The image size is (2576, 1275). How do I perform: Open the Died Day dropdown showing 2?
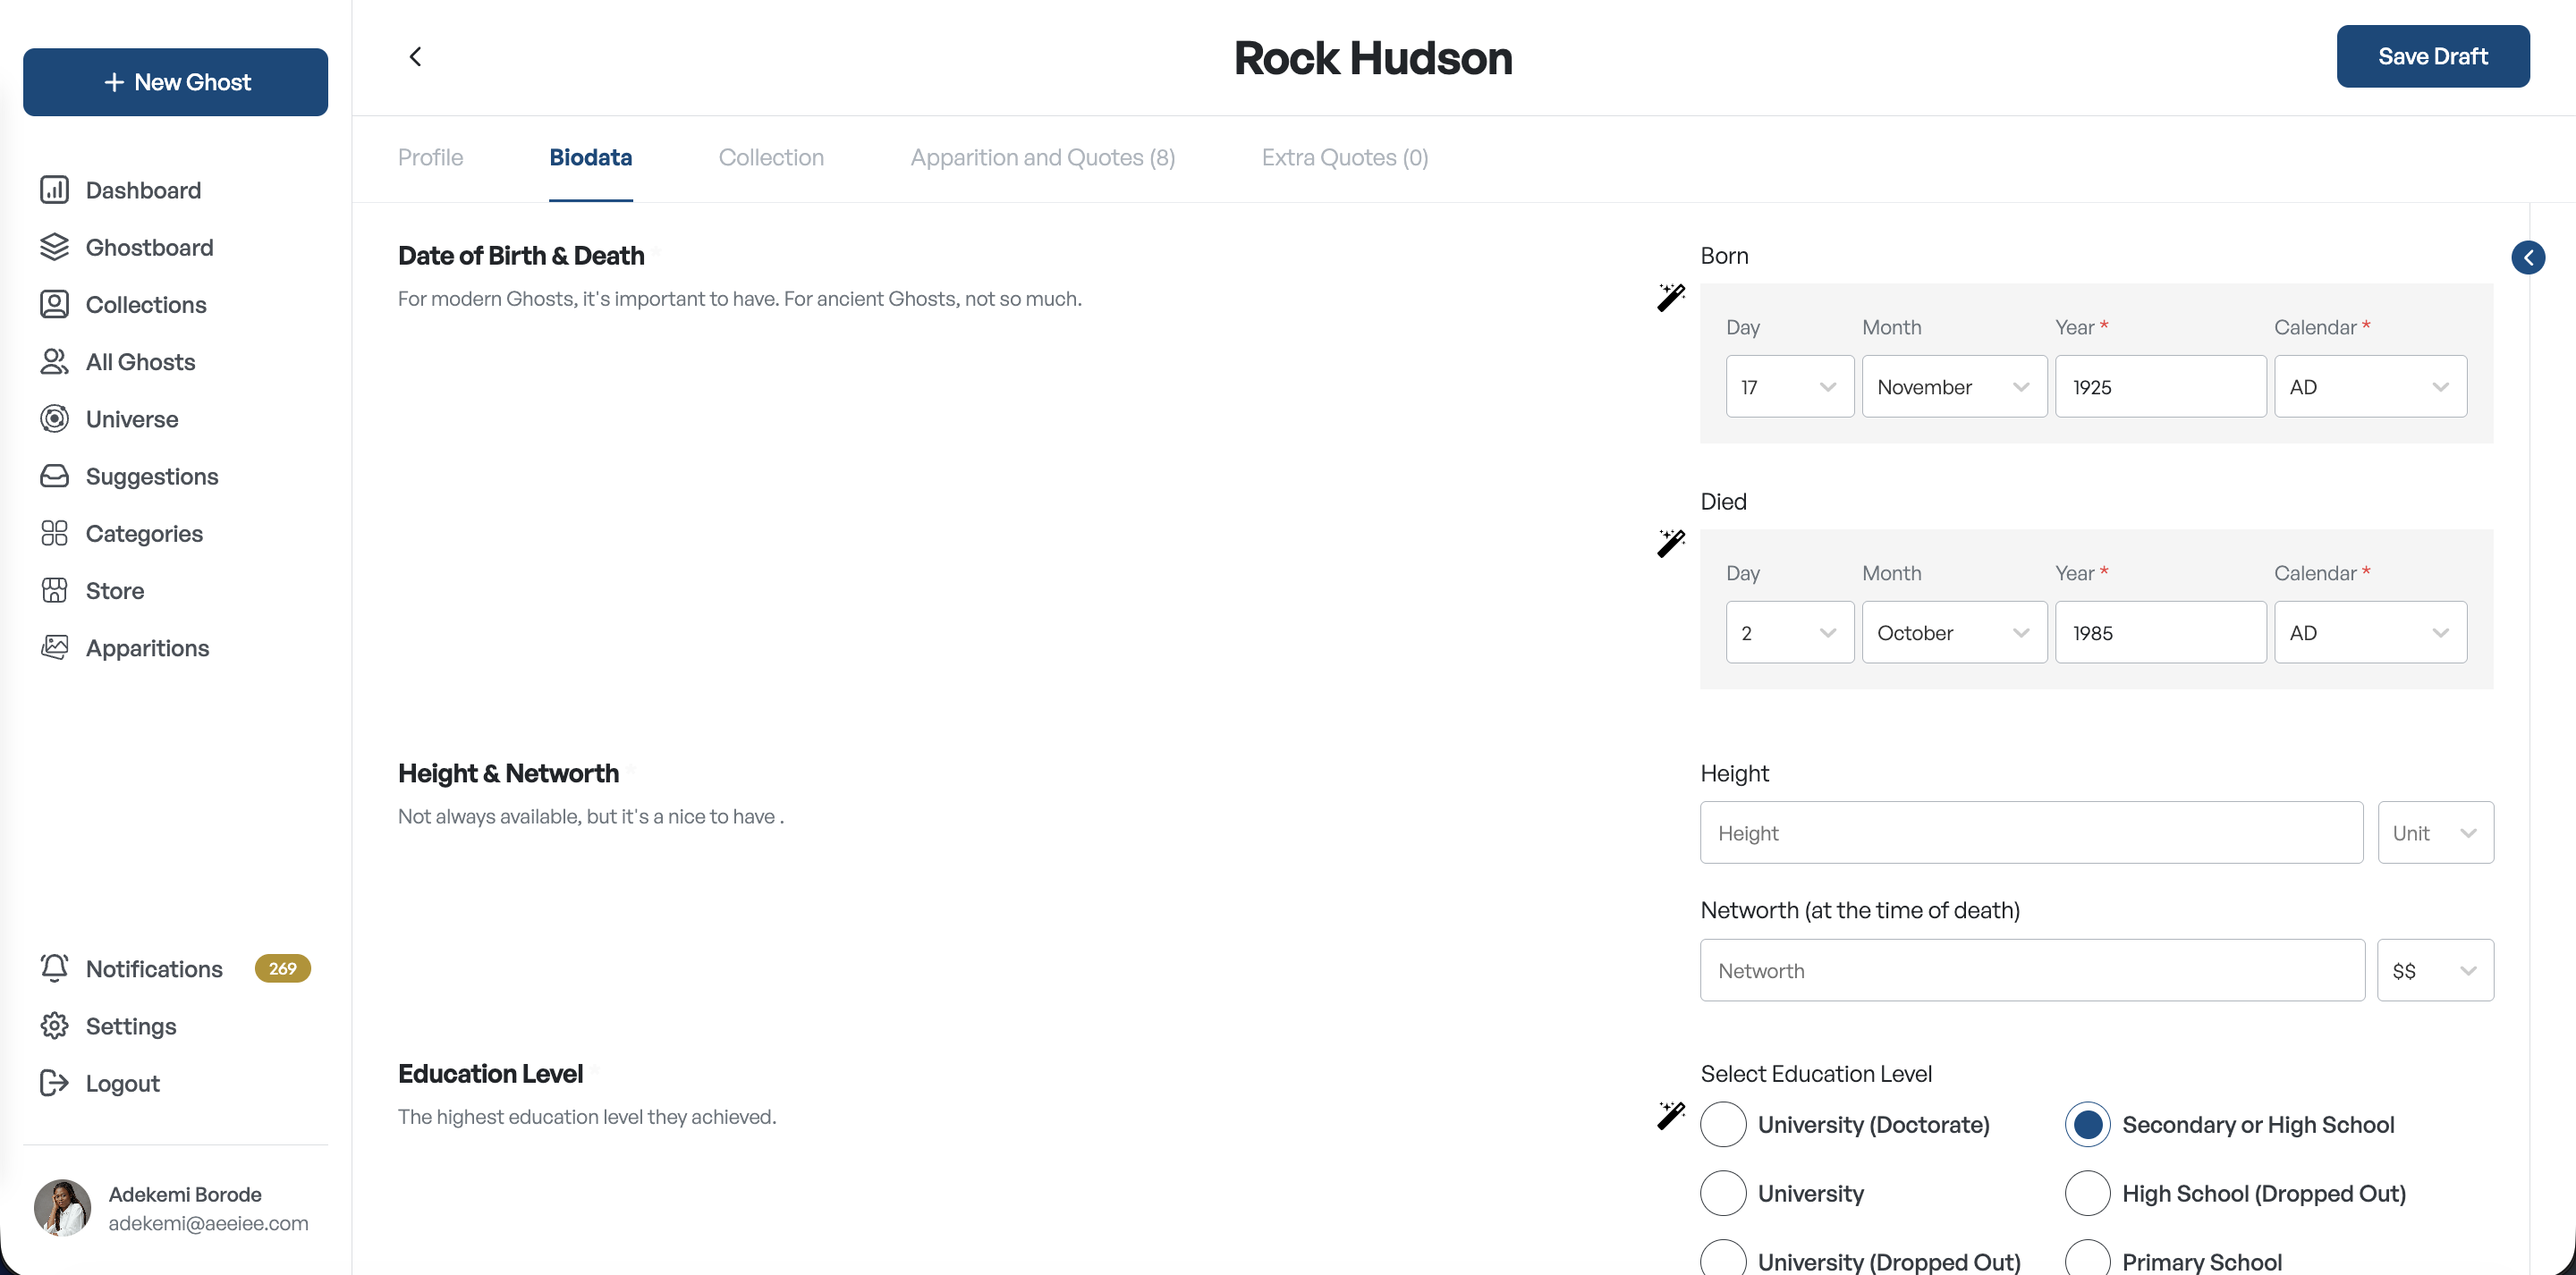[1790, 633]
